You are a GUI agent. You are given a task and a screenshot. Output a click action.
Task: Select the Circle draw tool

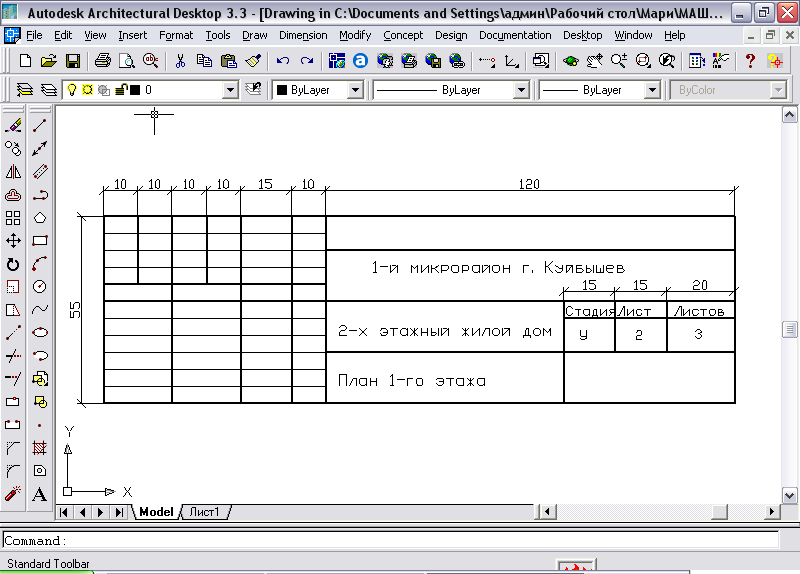pyautogui.click(x=40, y=287)
